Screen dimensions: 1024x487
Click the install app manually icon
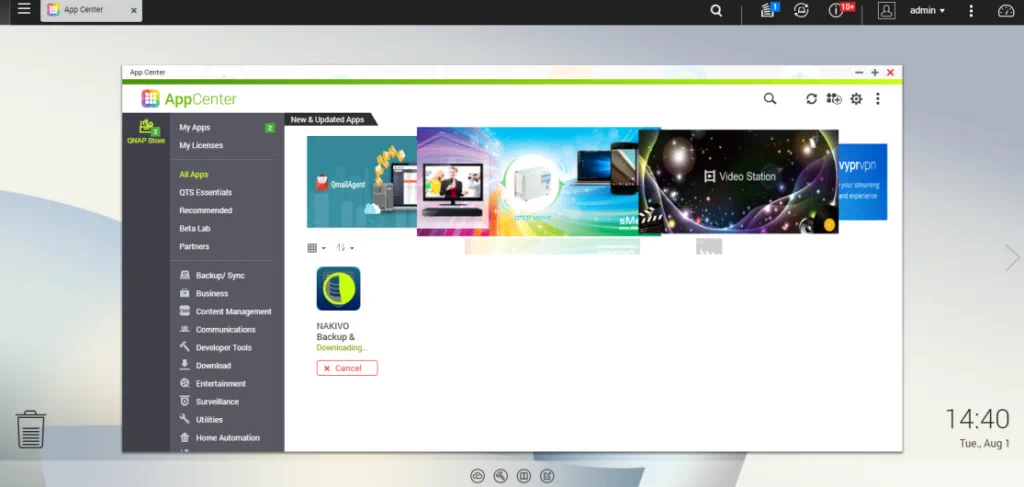834,99
